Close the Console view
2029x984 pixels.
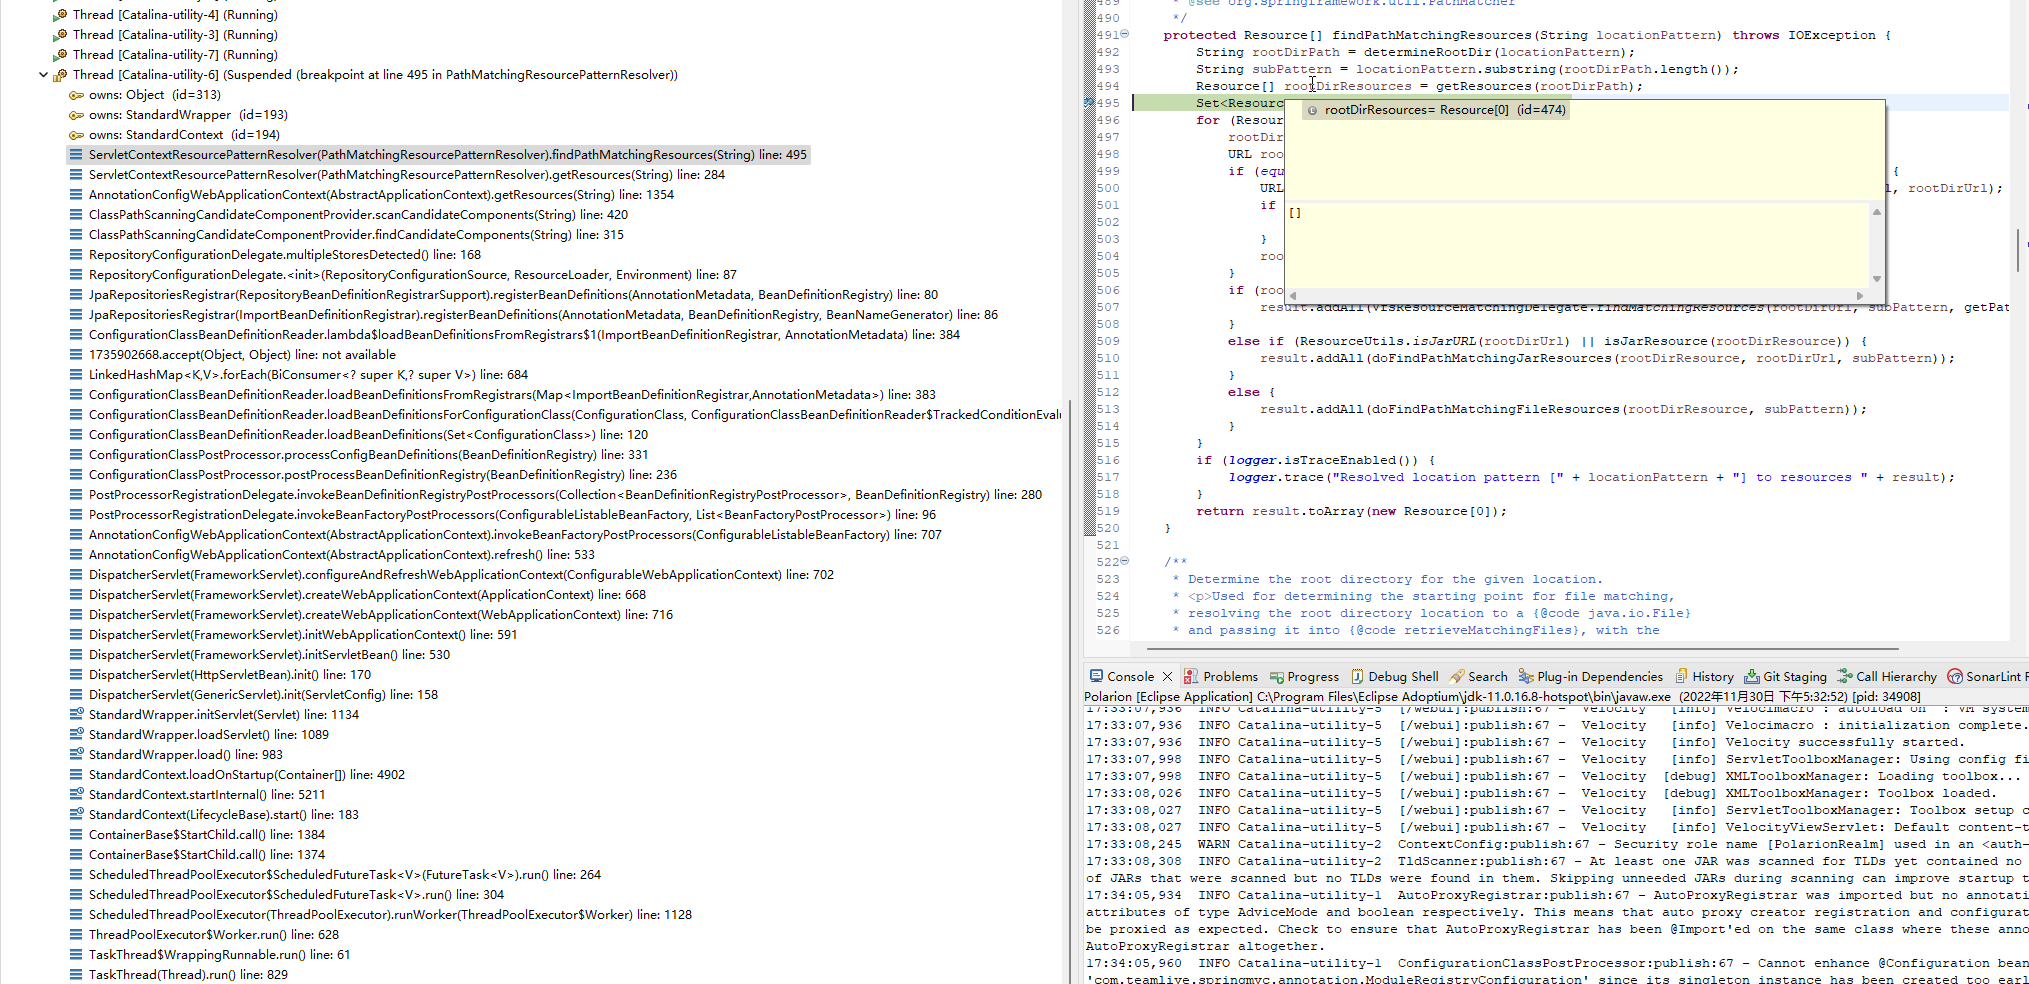click(x=1167, y=676)
